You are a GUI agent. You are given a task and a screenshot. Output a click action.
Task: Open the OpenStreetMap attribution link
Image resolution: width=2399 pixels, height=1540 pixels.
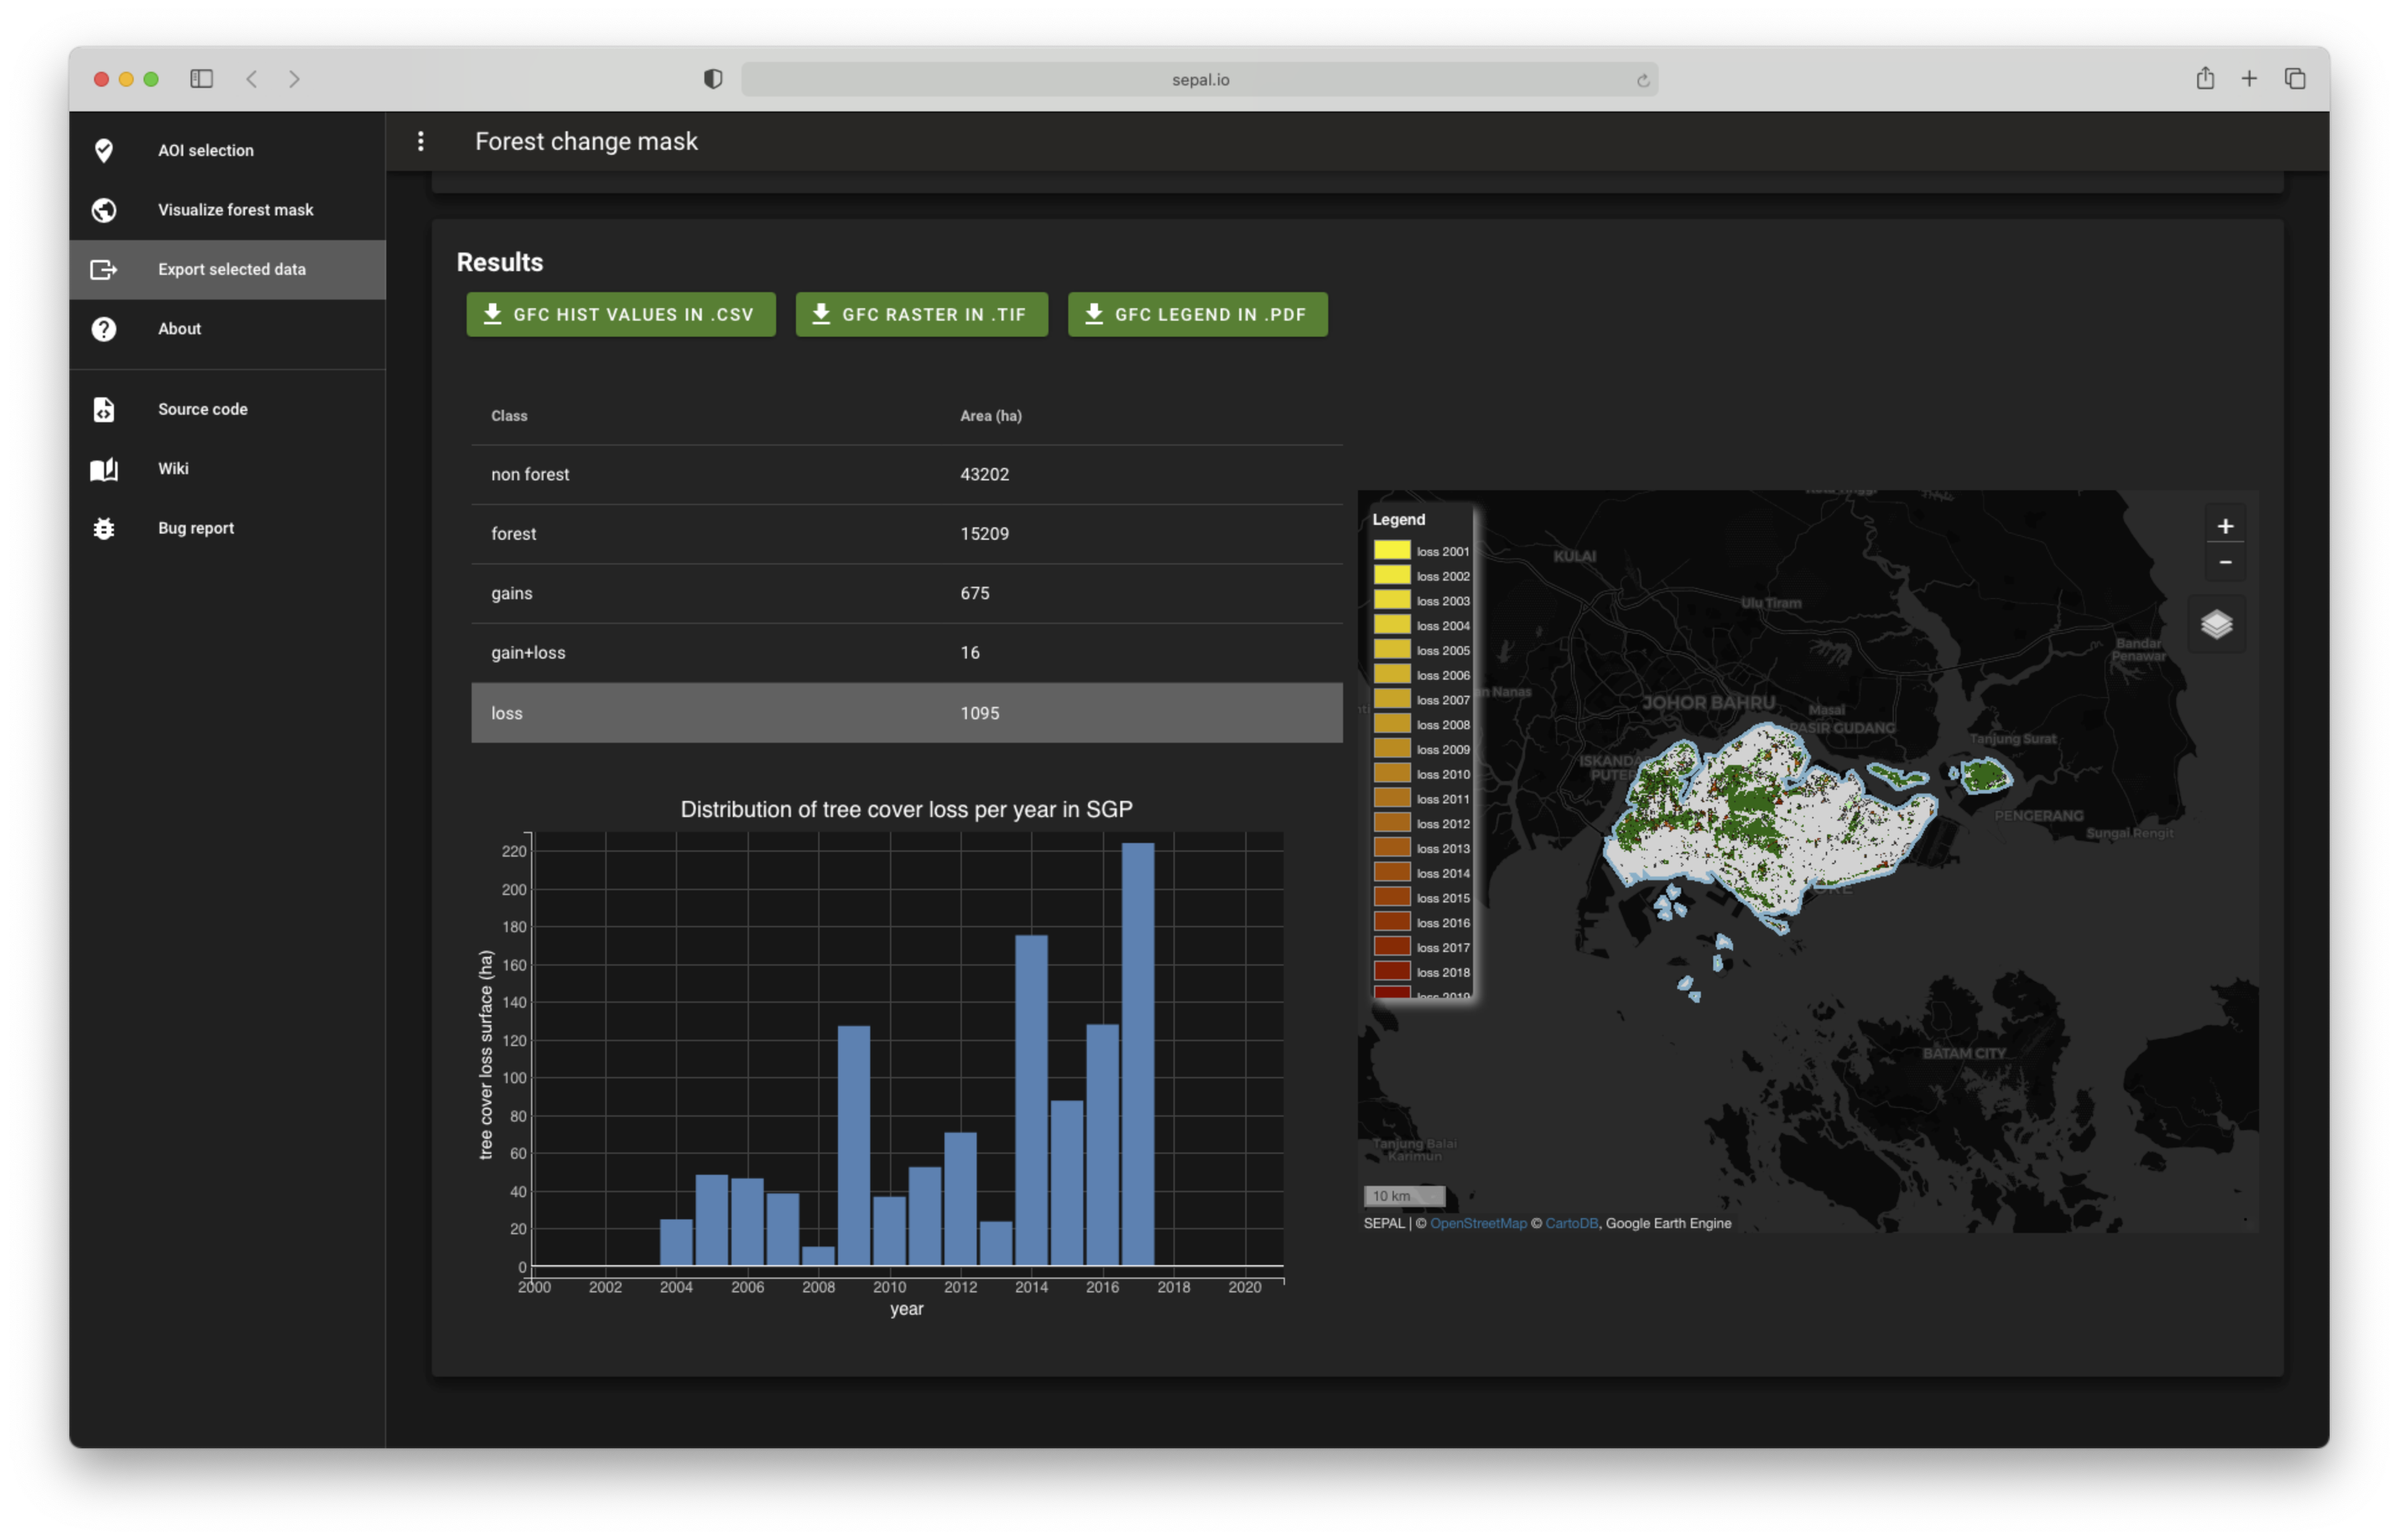(1478, 1223)
